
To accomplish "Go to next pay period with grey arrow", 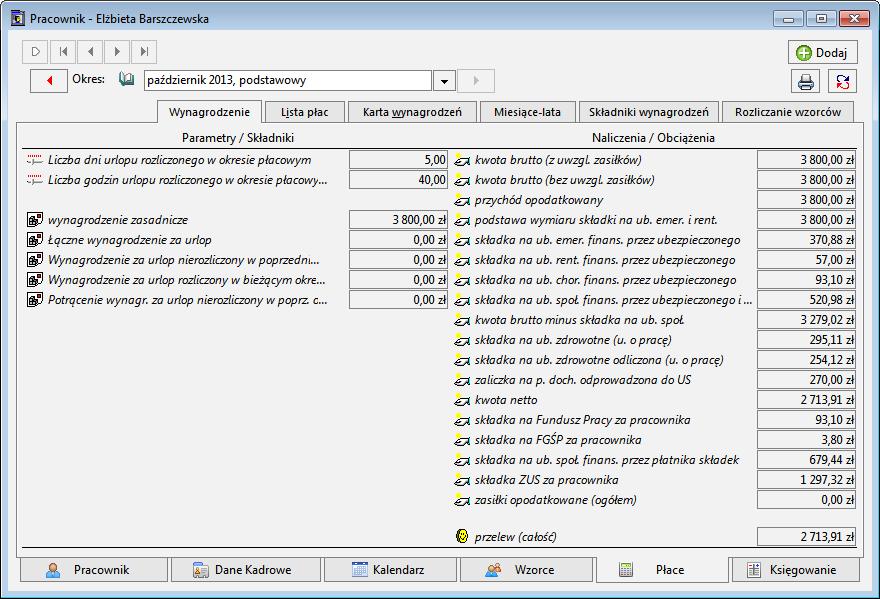I will tap(476, 81).
